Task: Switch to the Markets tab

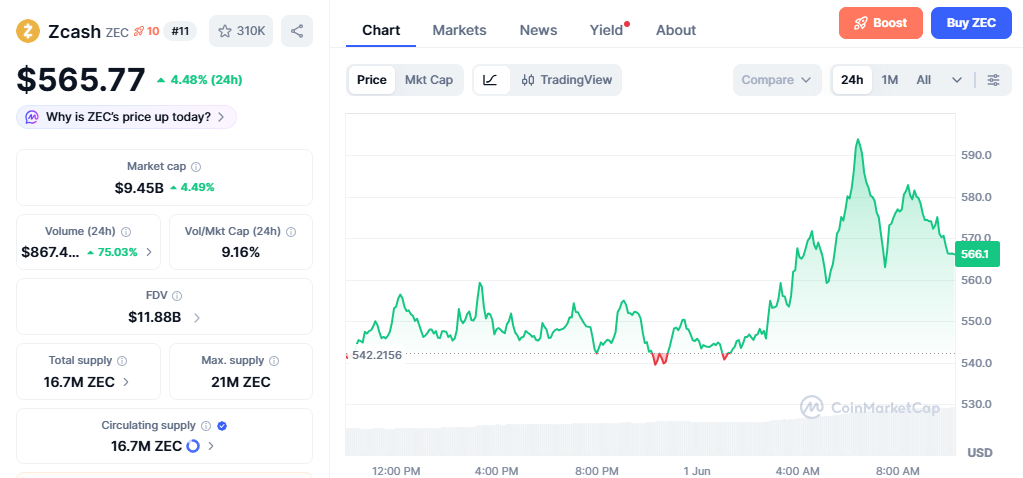Action: [x=459, y=30]
